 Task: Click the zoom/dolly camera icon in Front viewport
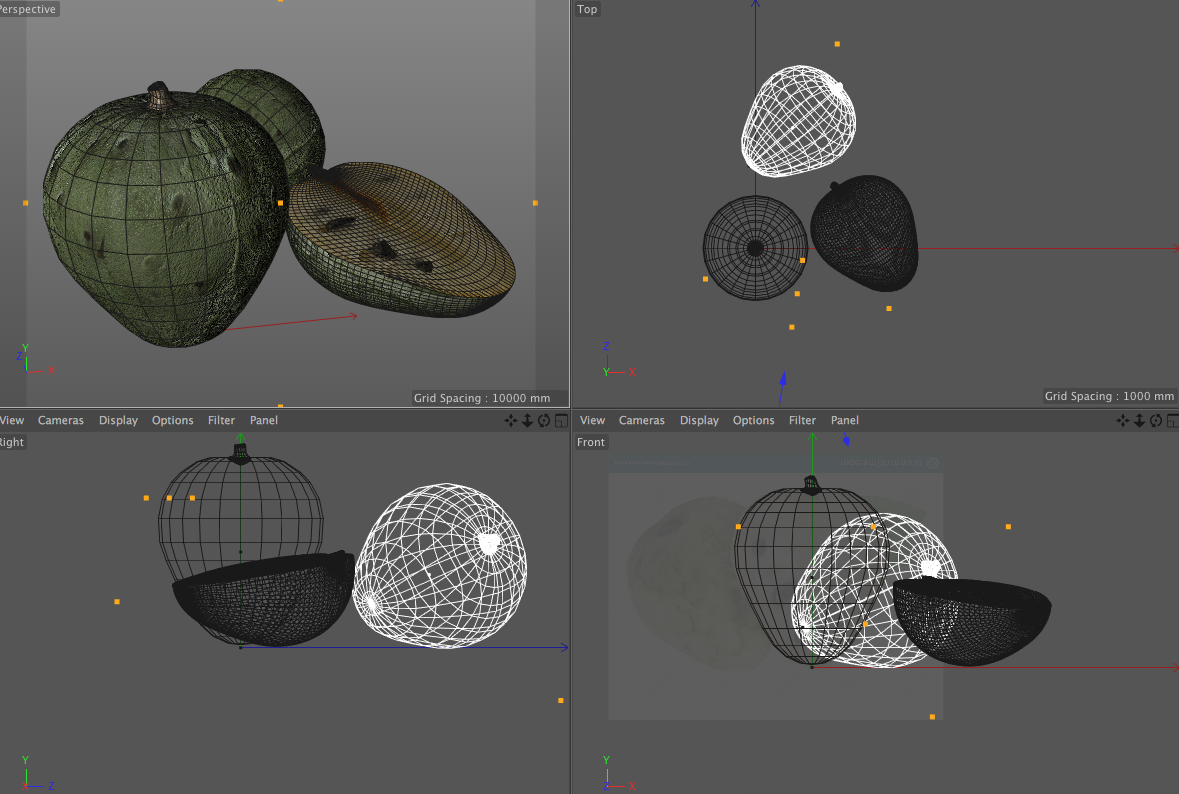(1140, 421)
